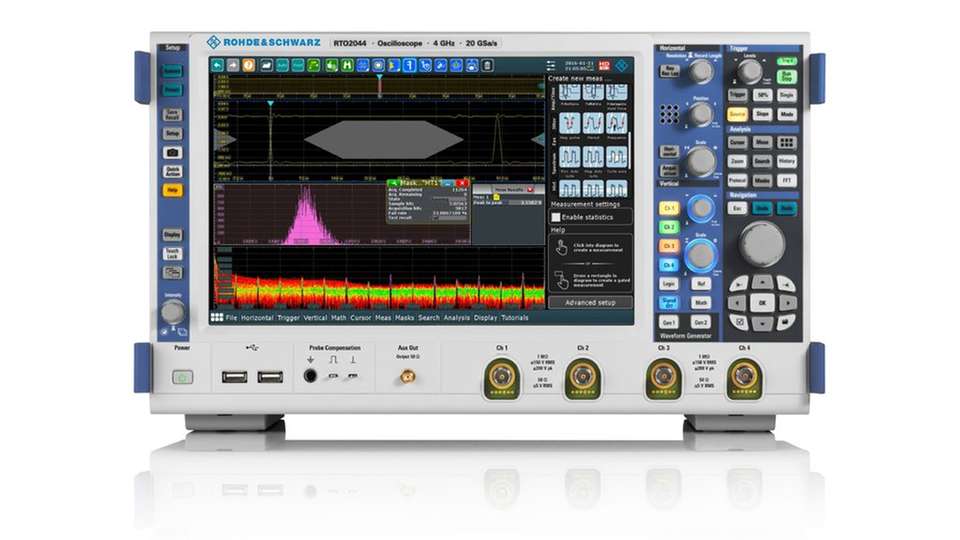Open the toolbar settings sliders icon
This screenshot has height=540, width=960.
point(551,66)
